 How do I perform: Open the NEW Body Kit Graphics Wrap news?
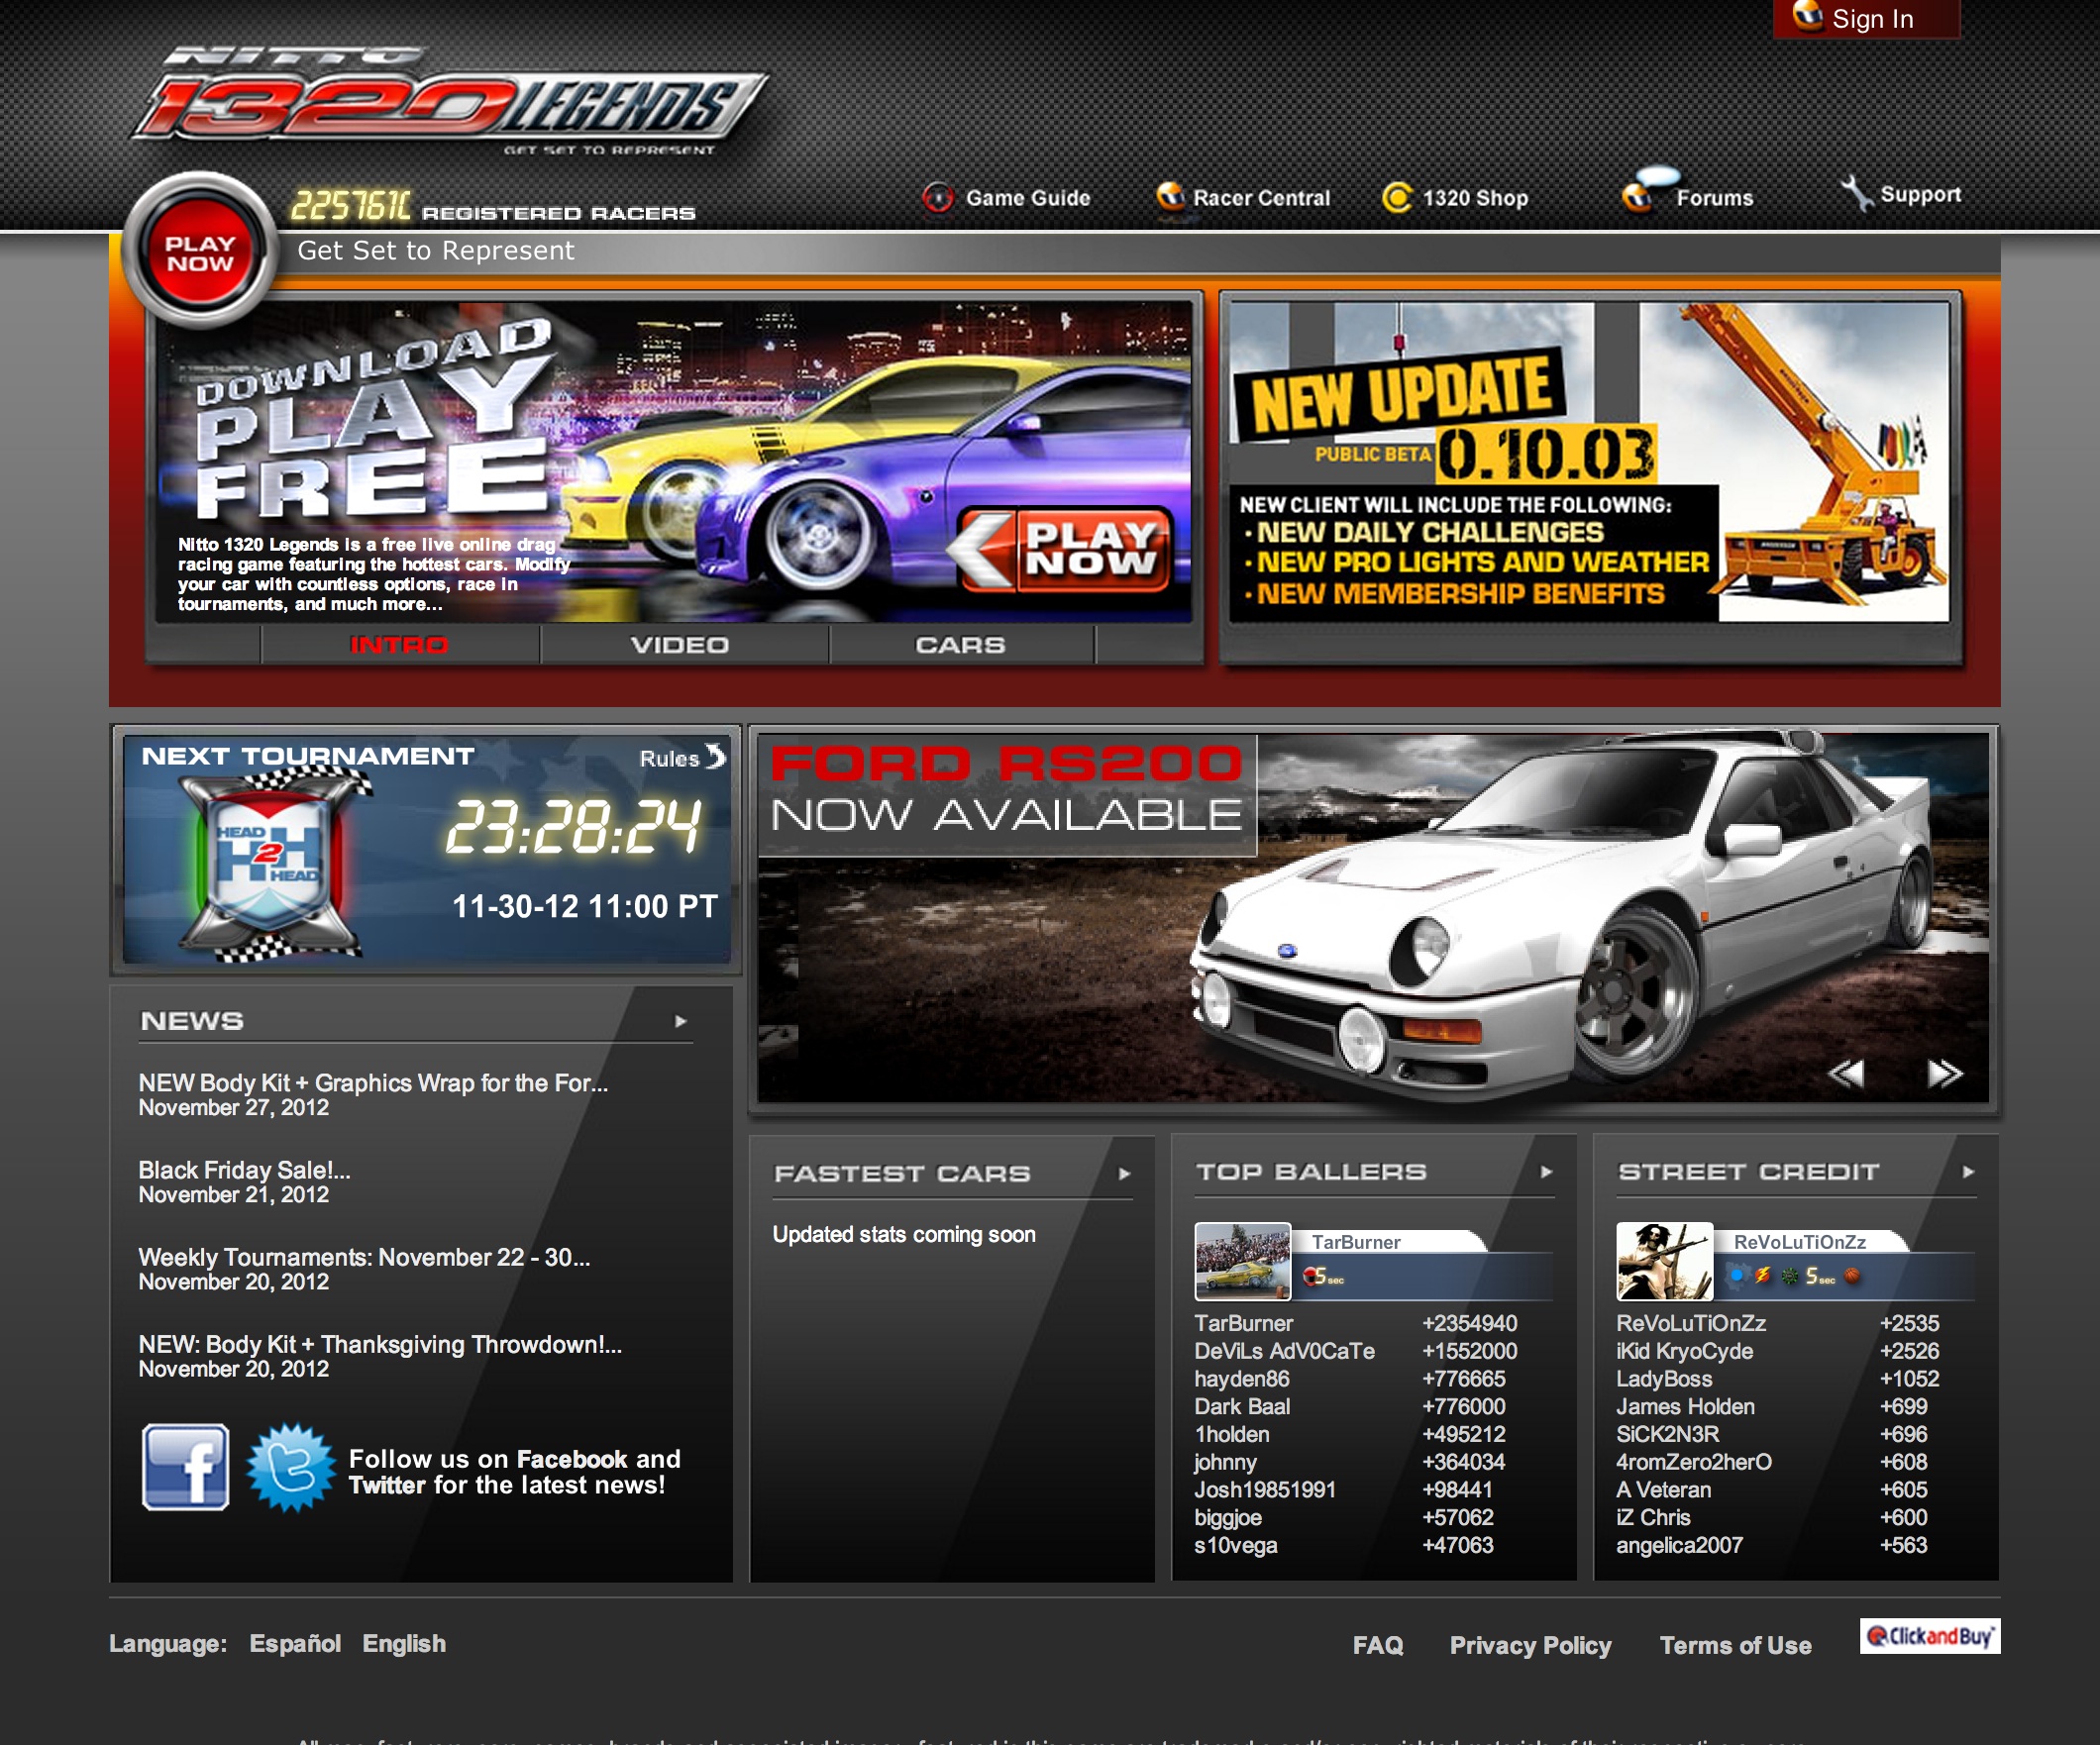[x=373, y=1083]
